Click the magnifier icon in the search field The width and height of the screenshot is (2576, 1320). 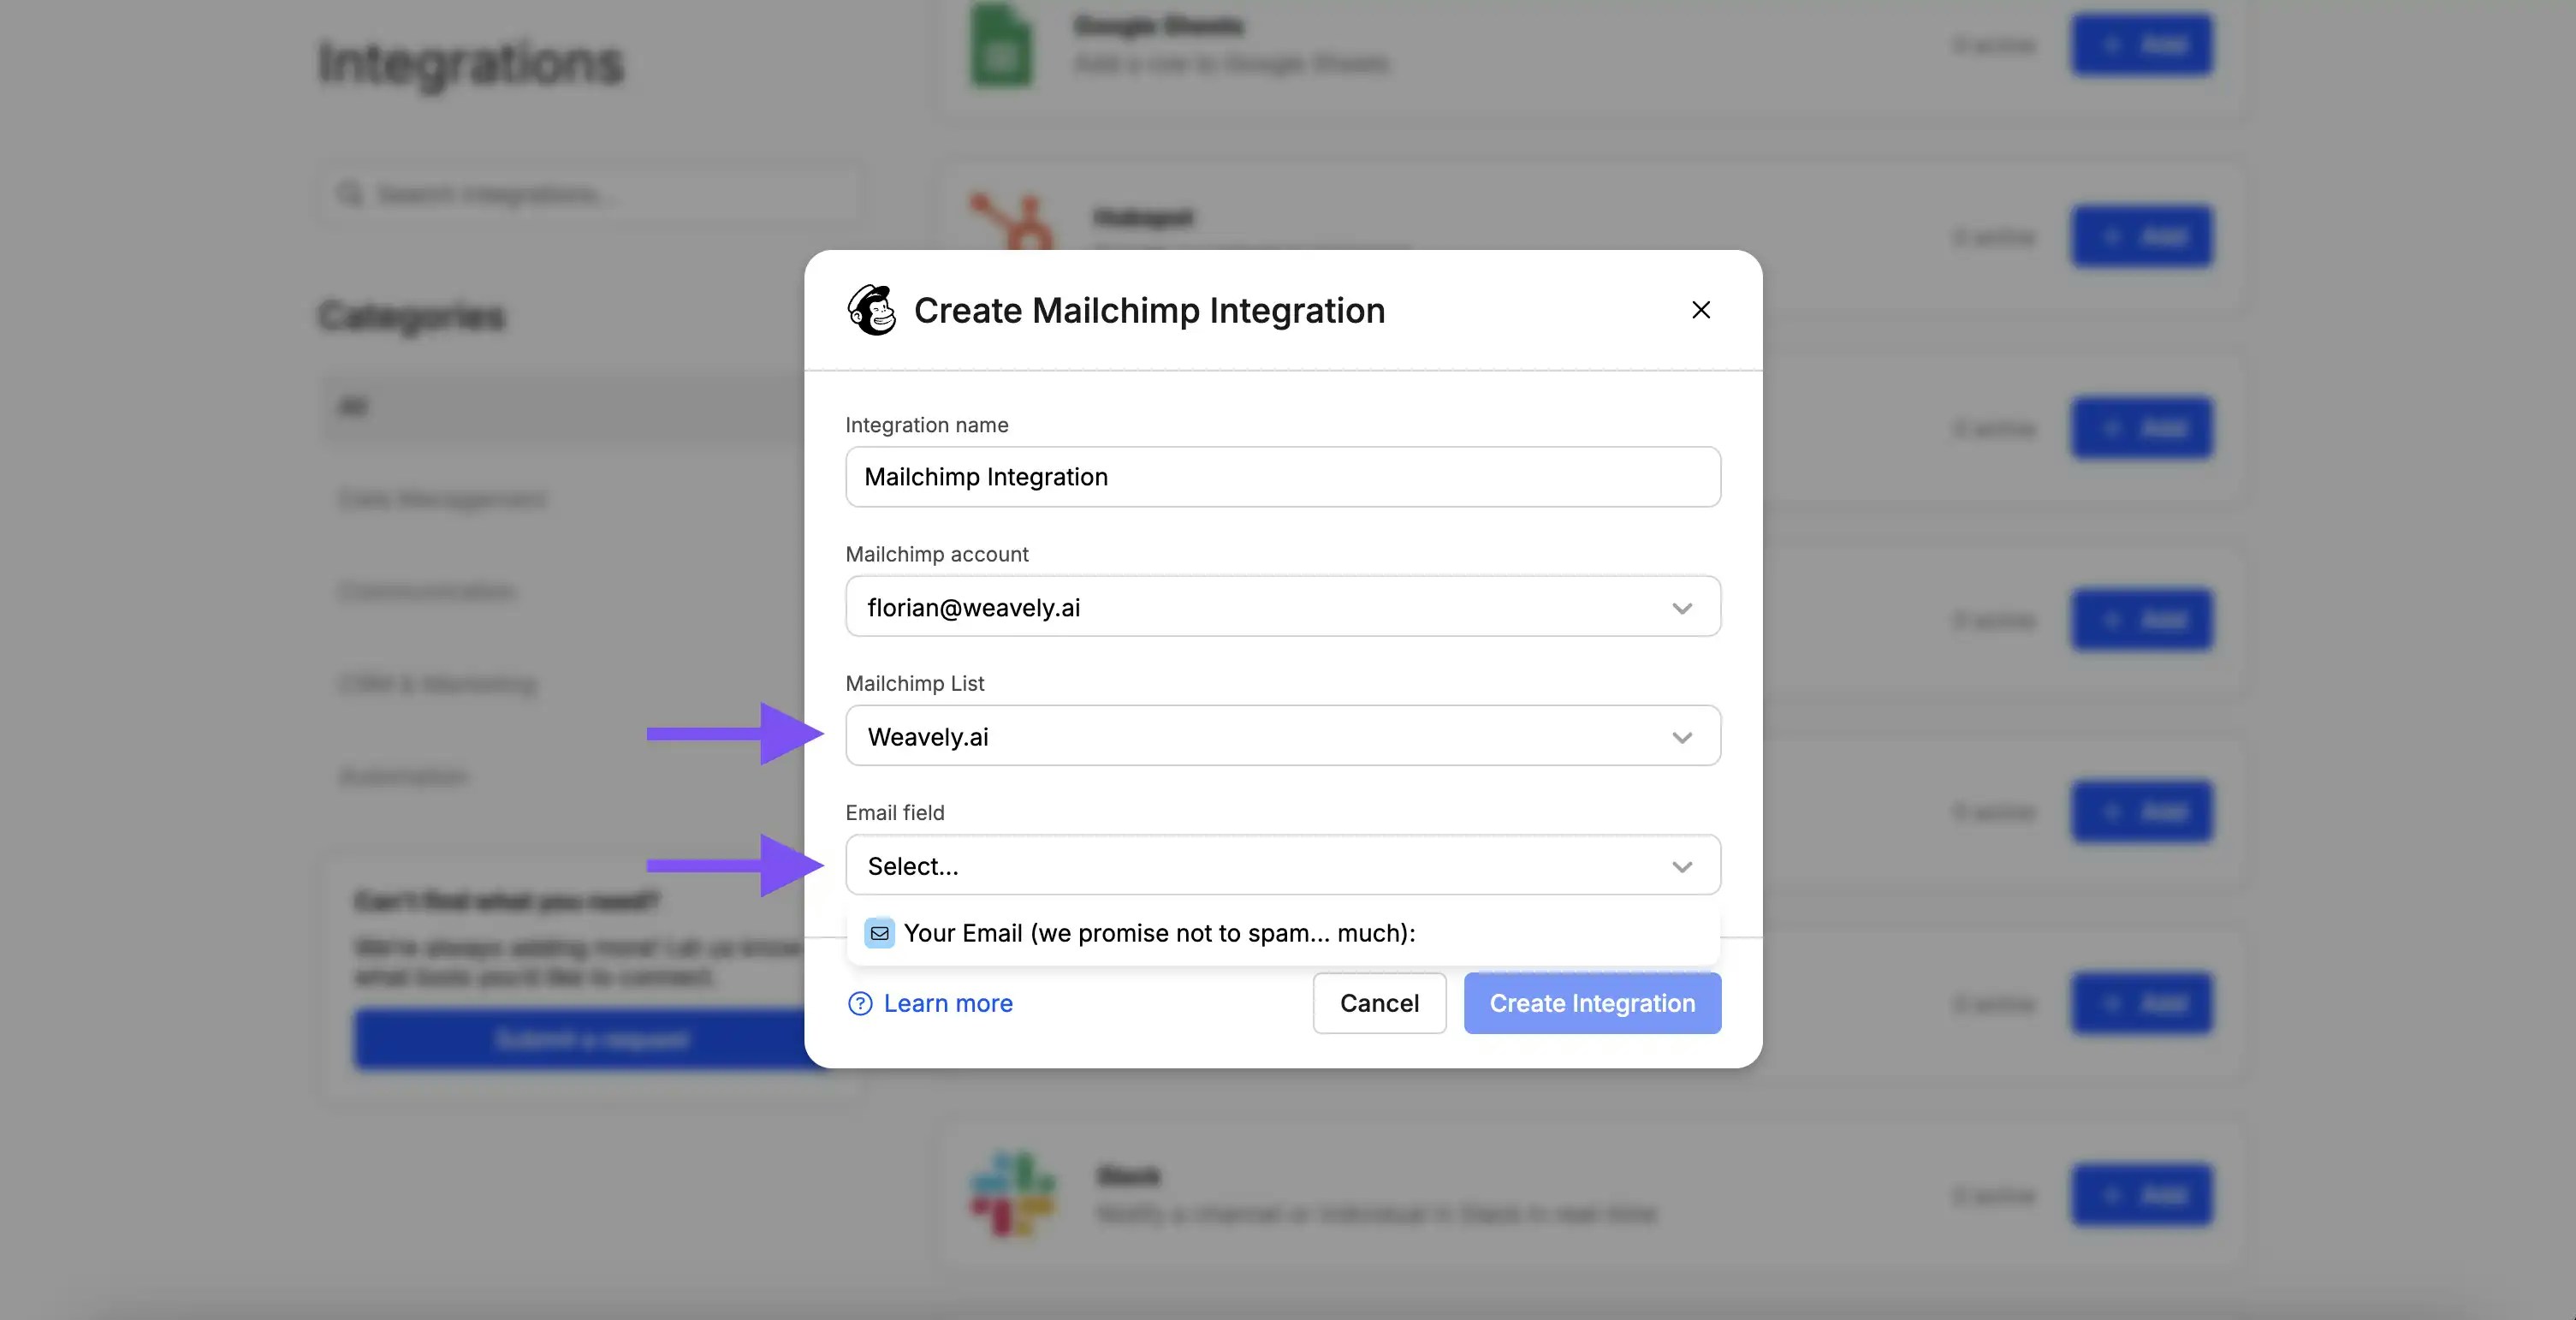[350, 193]
